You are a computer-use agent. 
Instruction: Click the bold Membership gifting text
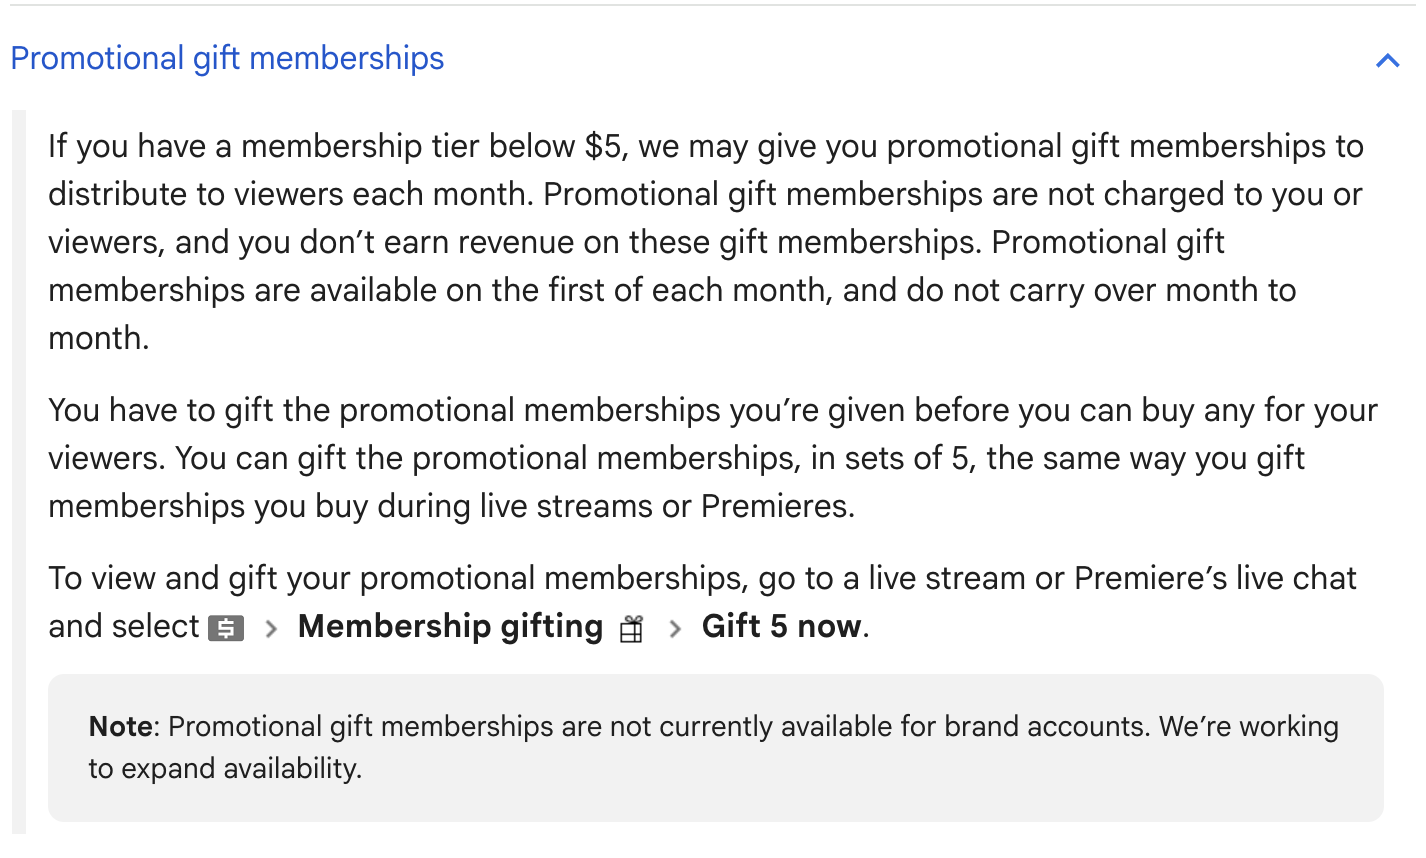pyautogui.click(x=450, y=626)
